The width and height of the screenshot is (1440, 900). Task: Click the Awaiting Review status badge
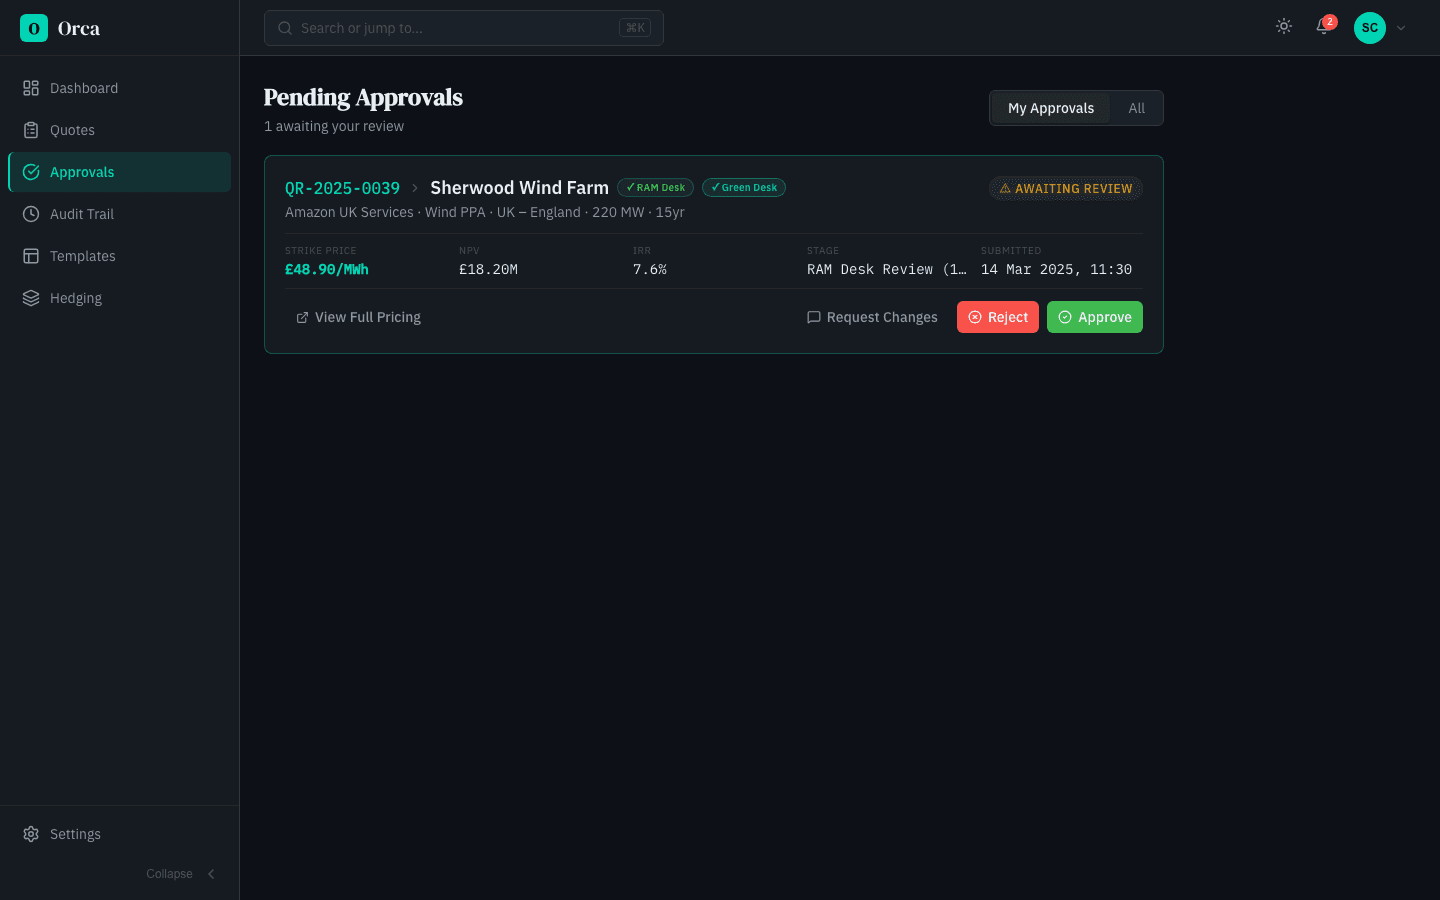pyautogui.click(x=1066, y=188)
